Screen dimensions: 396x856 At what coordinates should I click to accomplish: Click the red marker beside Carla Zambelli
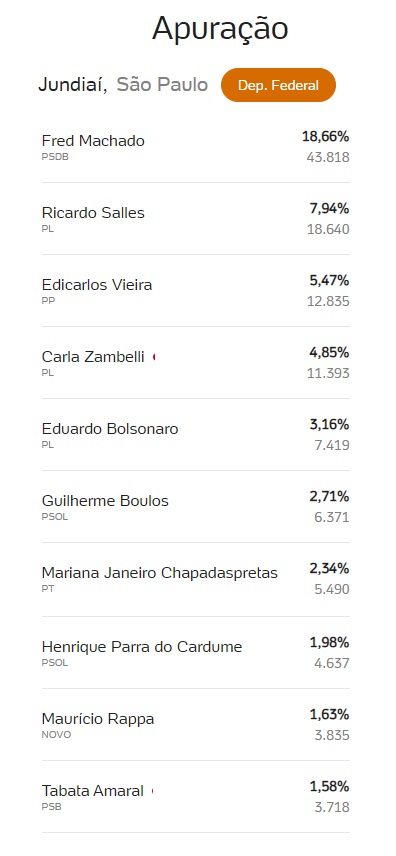[x=154, y=357]
